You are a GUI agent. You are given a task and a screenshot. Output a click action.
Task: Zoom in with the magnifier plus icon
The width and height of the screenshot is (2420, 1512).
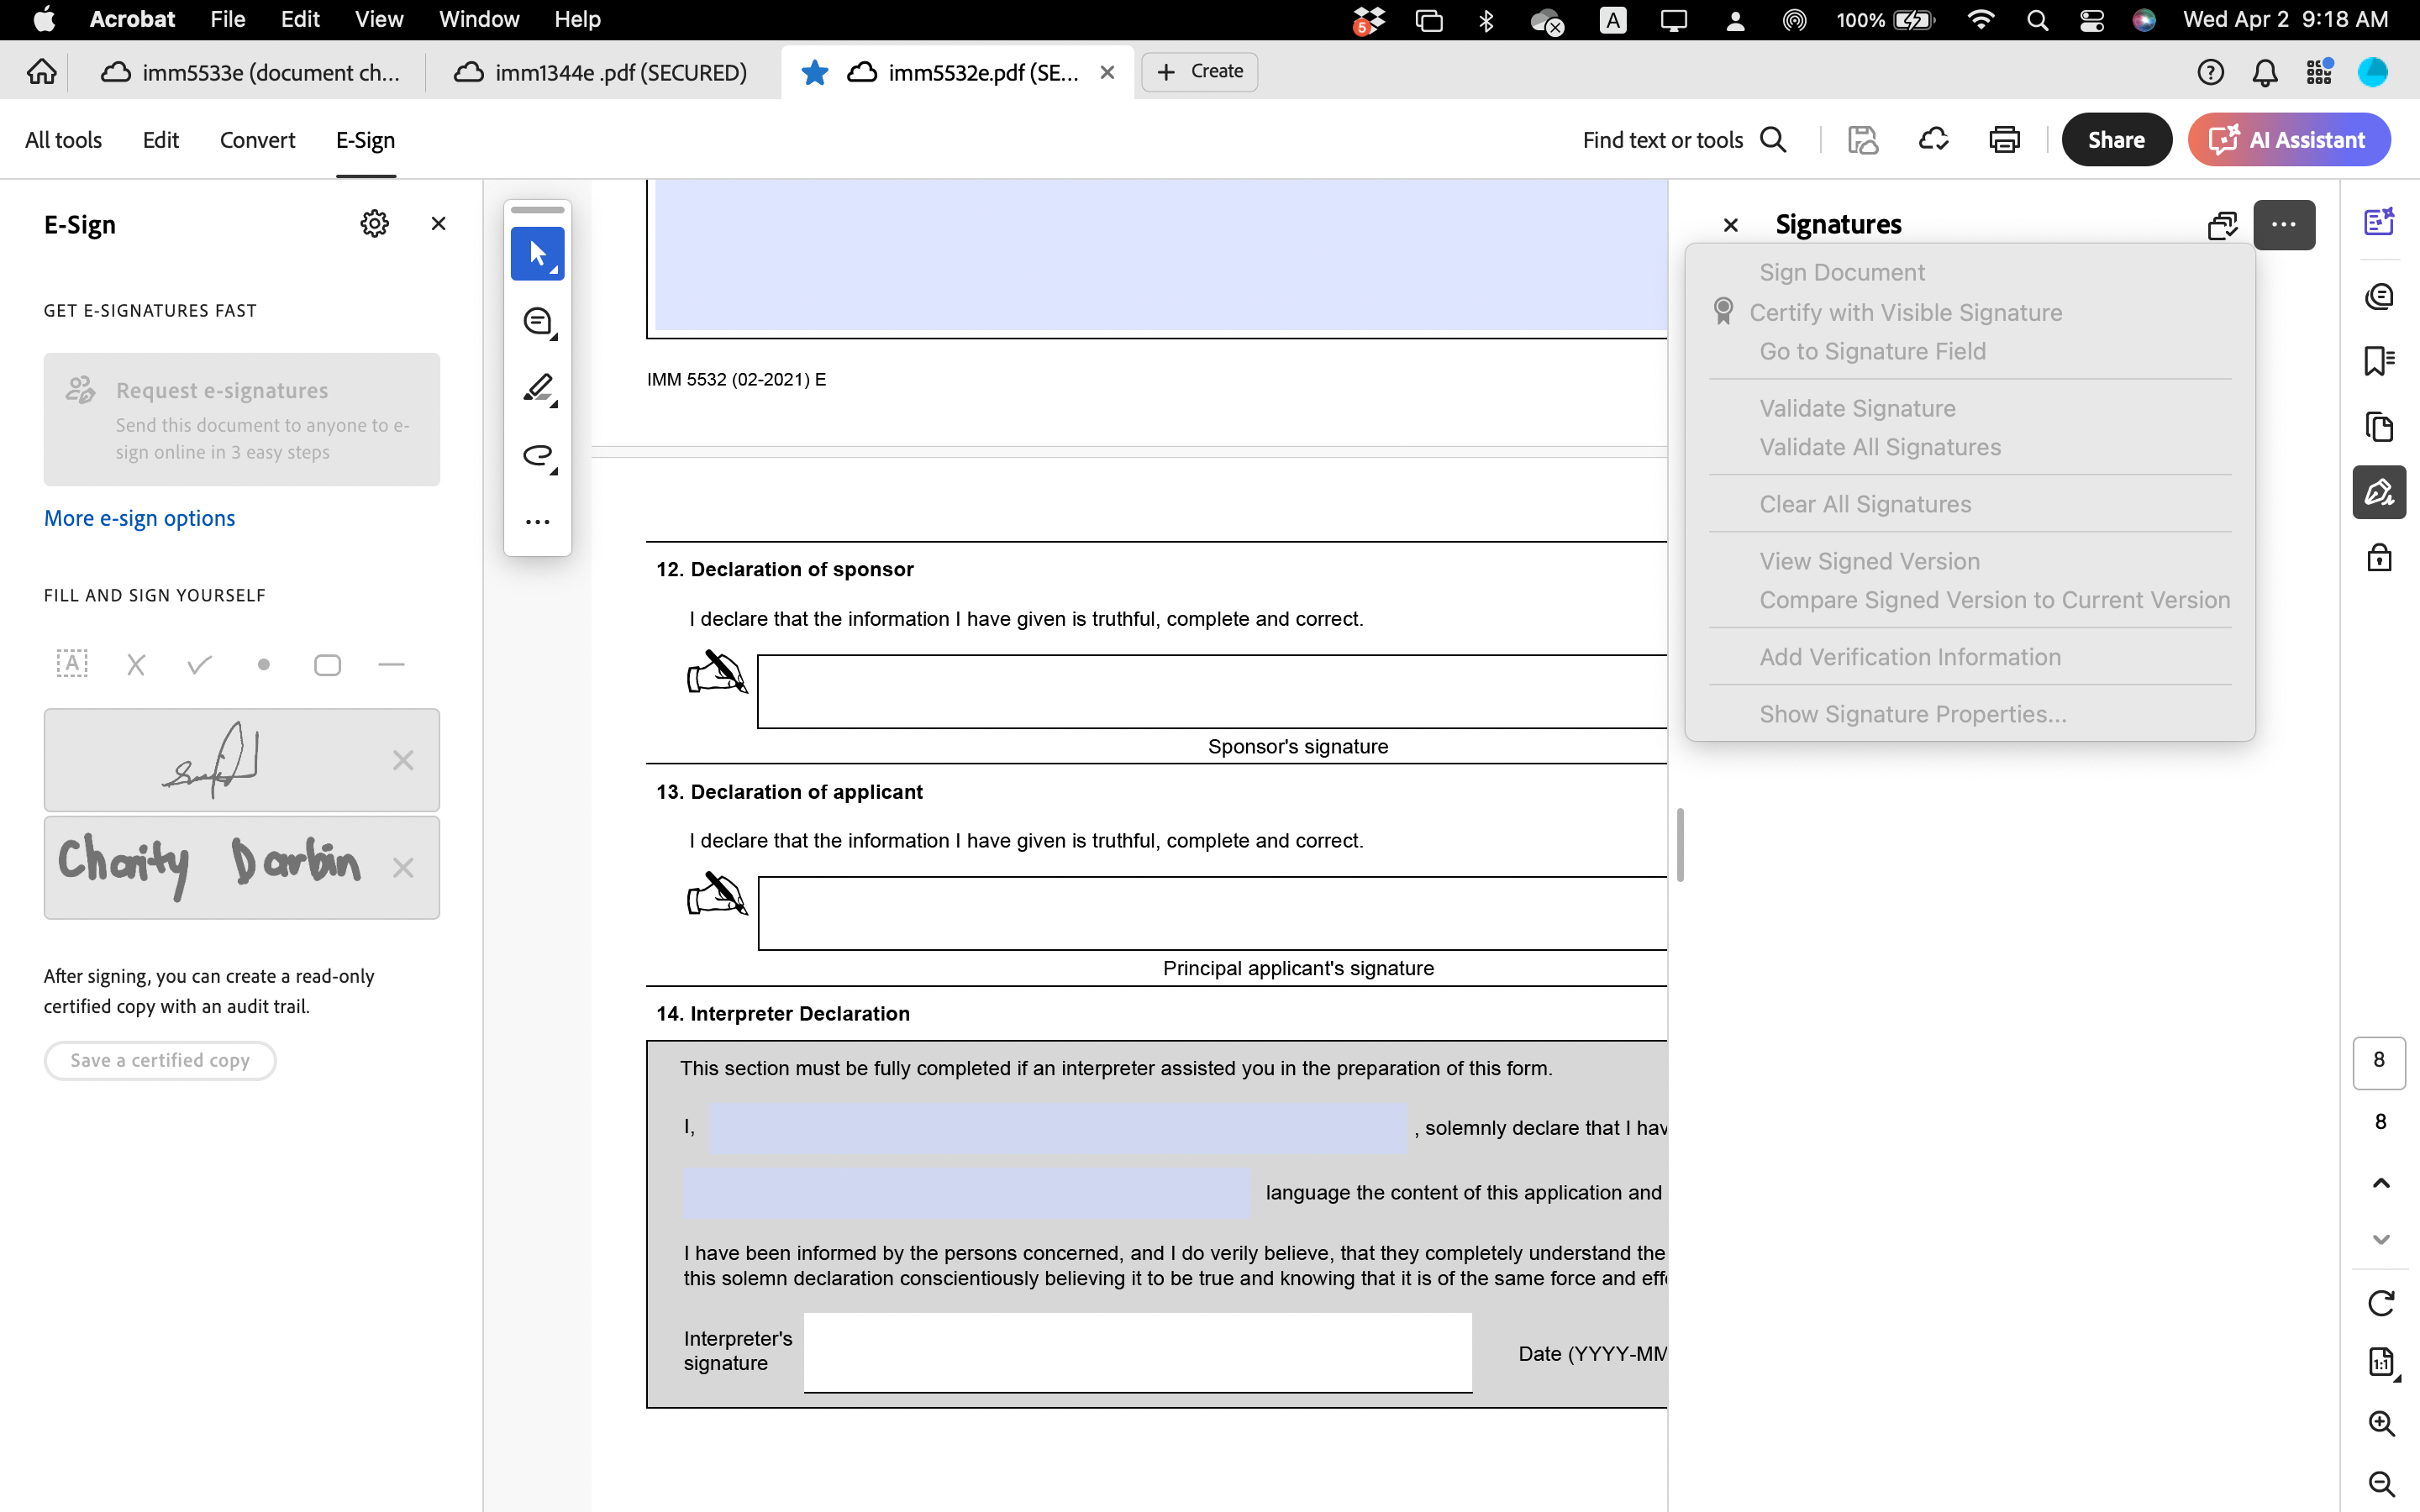click(x=2381, y=1423)
